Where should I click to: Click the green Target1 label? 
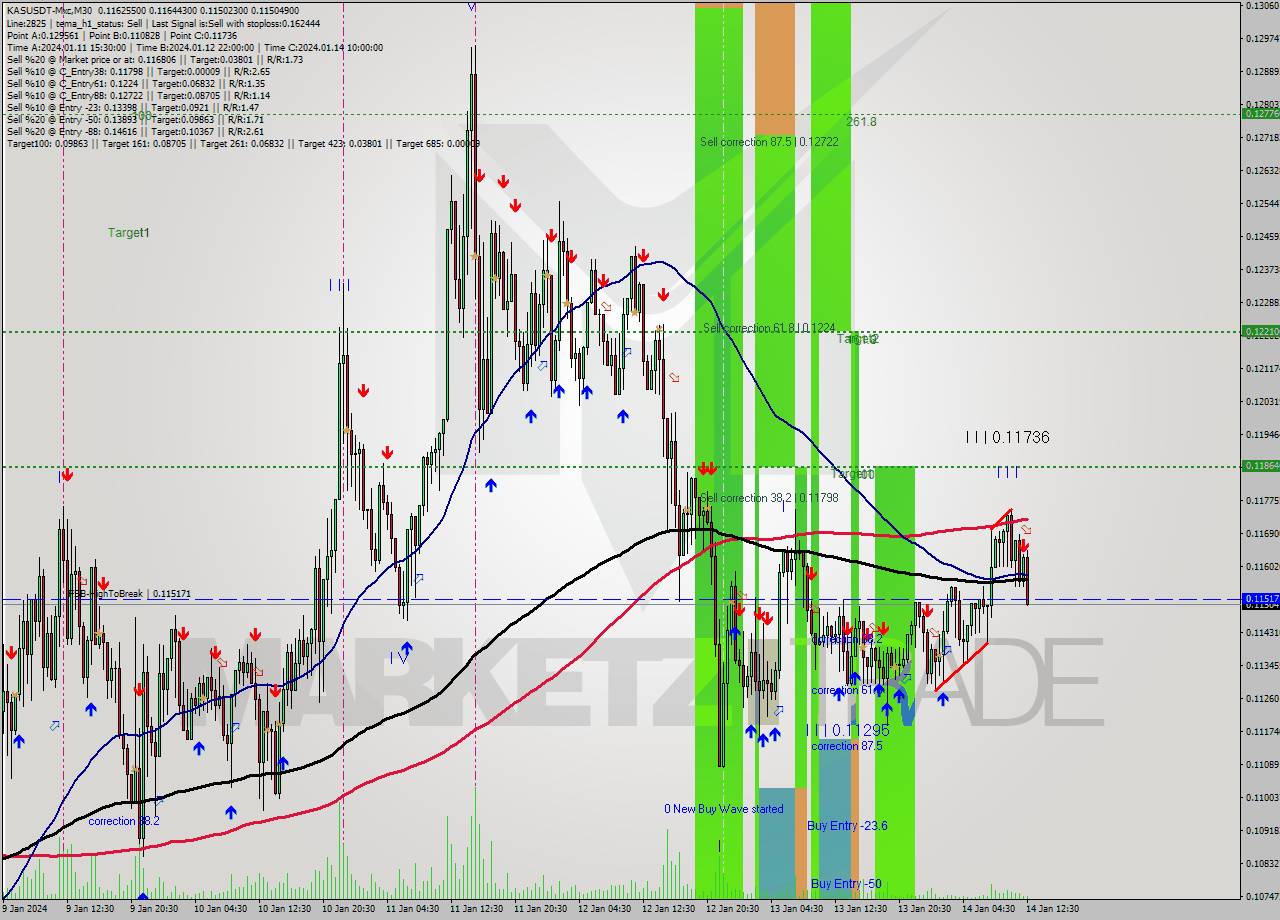click(x=129, y=232)
